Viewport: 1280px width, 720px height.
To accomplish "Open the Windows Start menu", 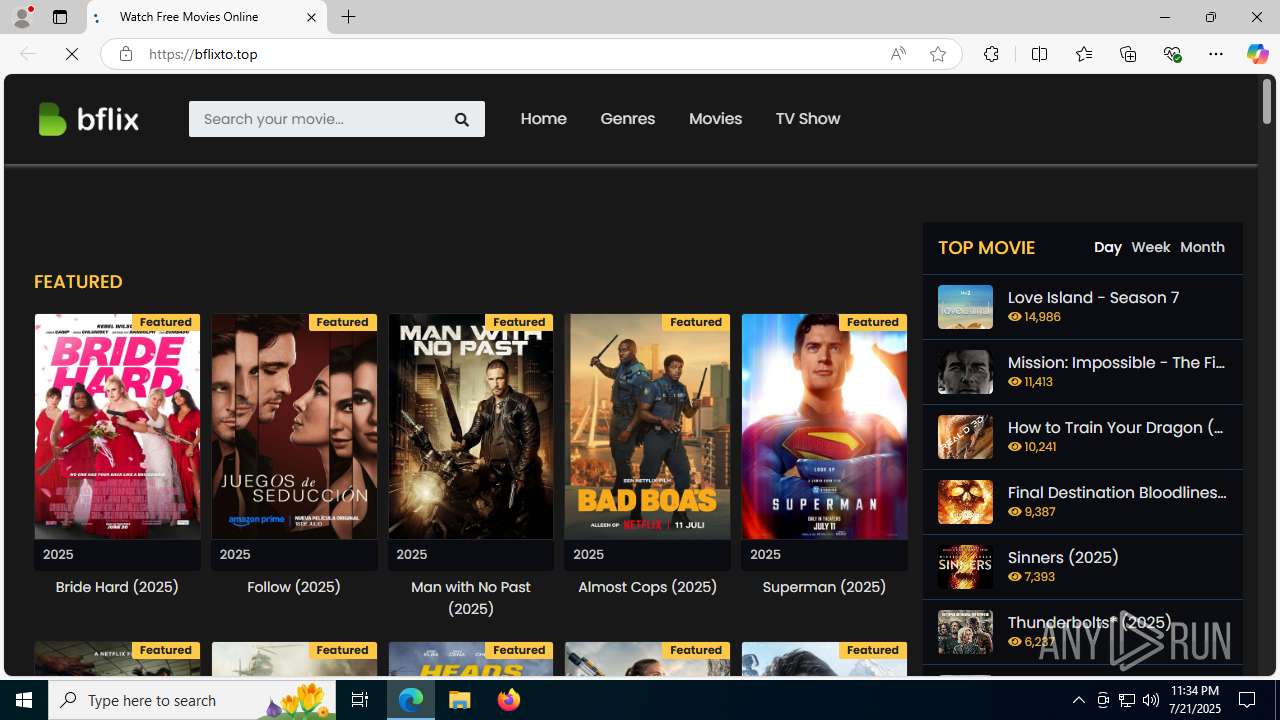I will tap(24, 700).
